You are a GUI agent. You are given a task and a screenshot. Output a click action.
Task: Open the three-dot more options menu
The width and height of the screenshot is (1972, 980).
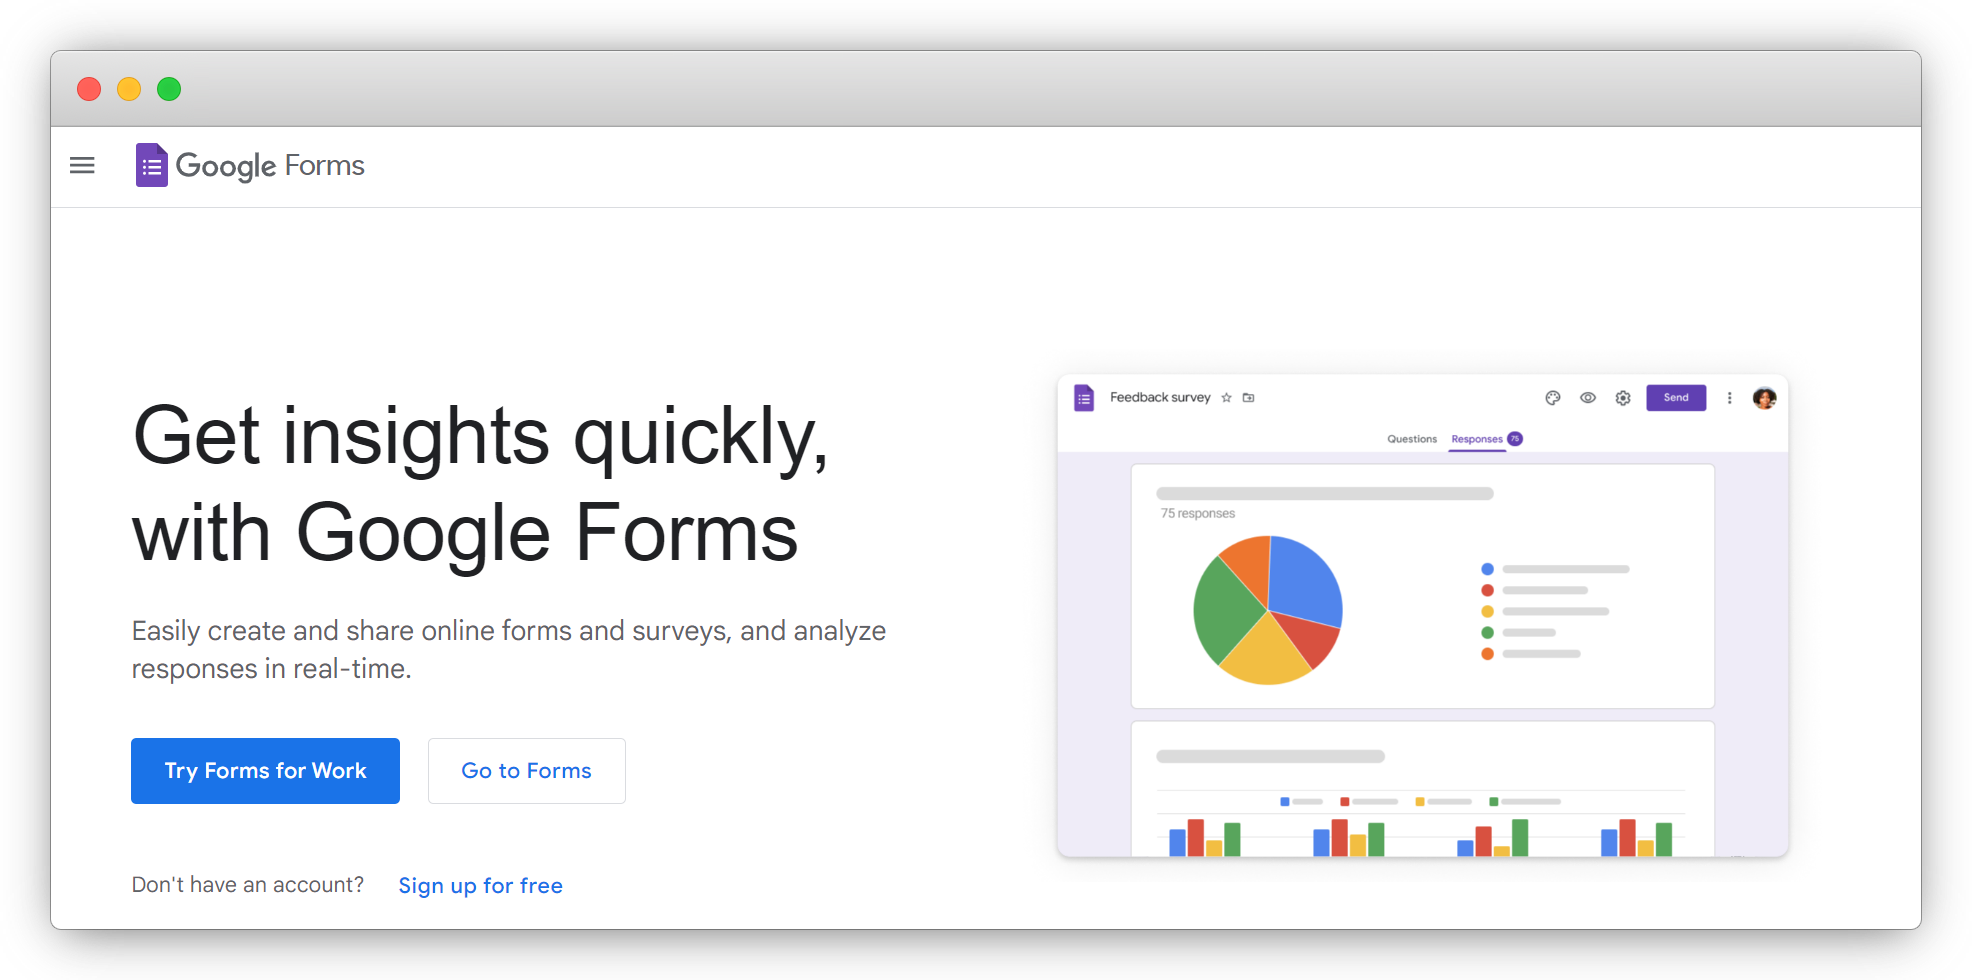(x=1729, y=398)
